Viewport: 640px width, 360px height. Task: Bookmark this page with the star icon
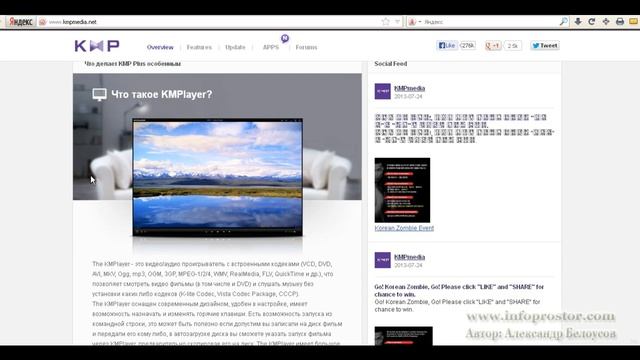tap(386, 22)
